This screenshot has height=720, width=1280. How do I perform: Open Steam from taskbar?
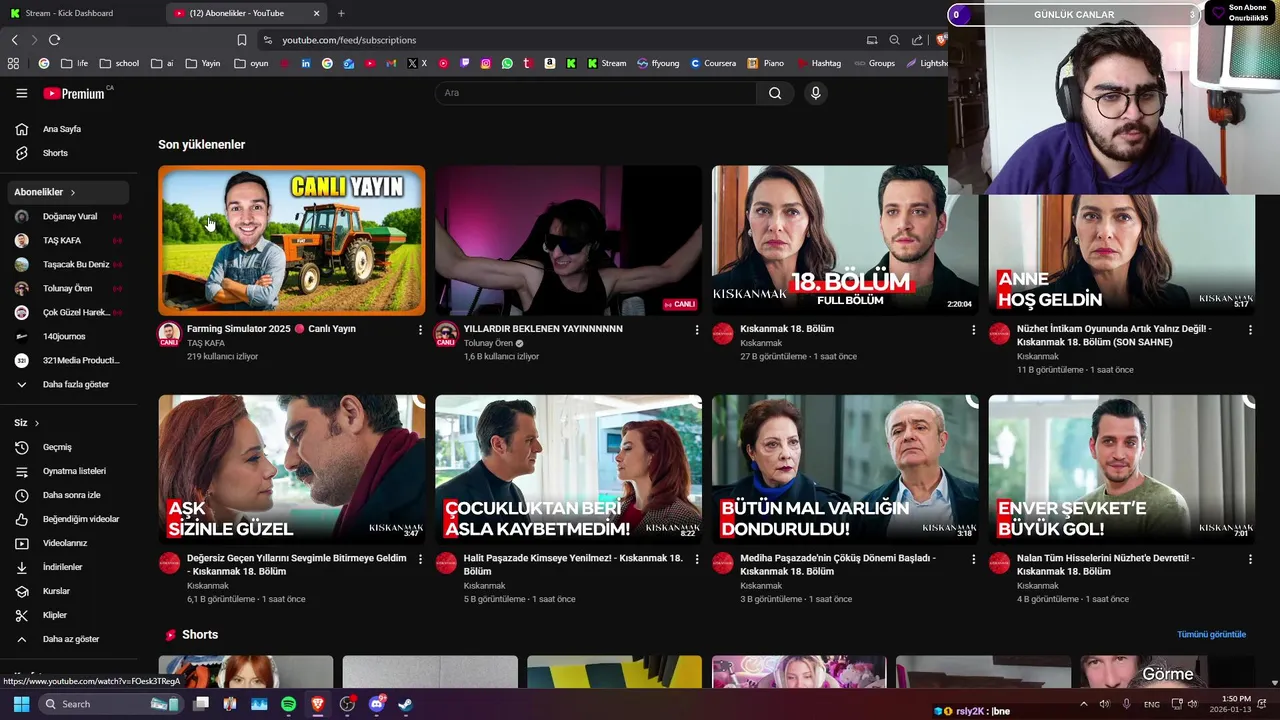point(406,704)
